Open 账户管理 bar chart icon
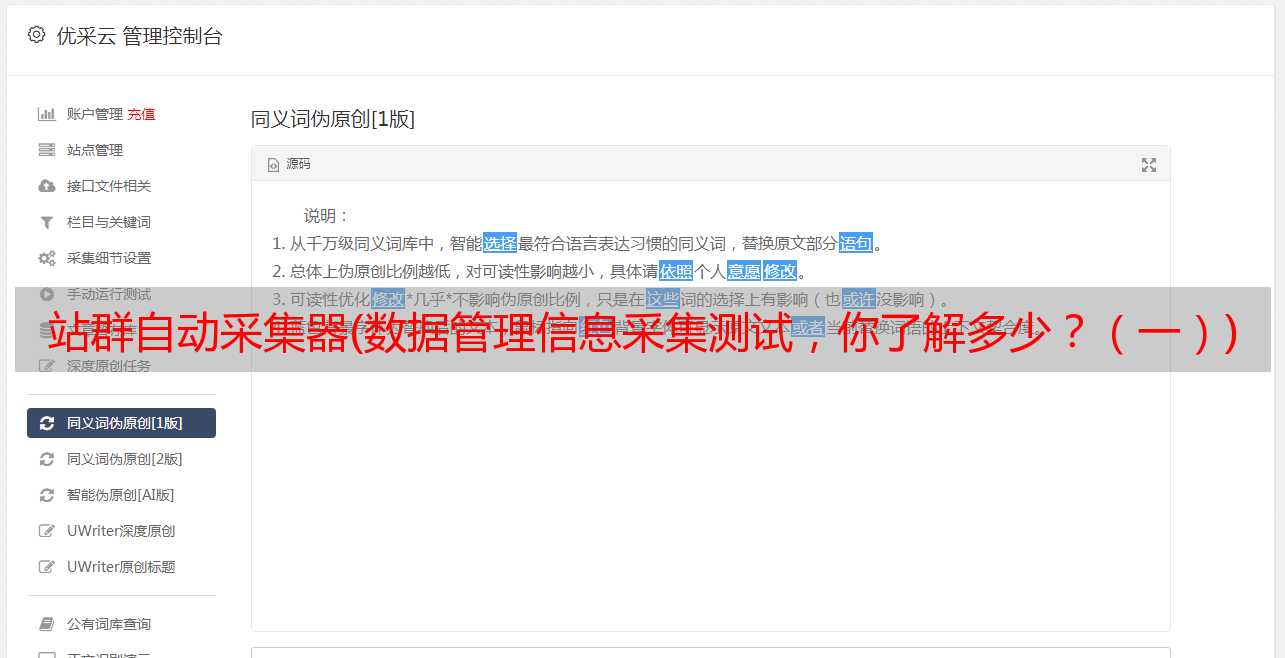Screen dimensions: 1285x658 click(46, 114)
